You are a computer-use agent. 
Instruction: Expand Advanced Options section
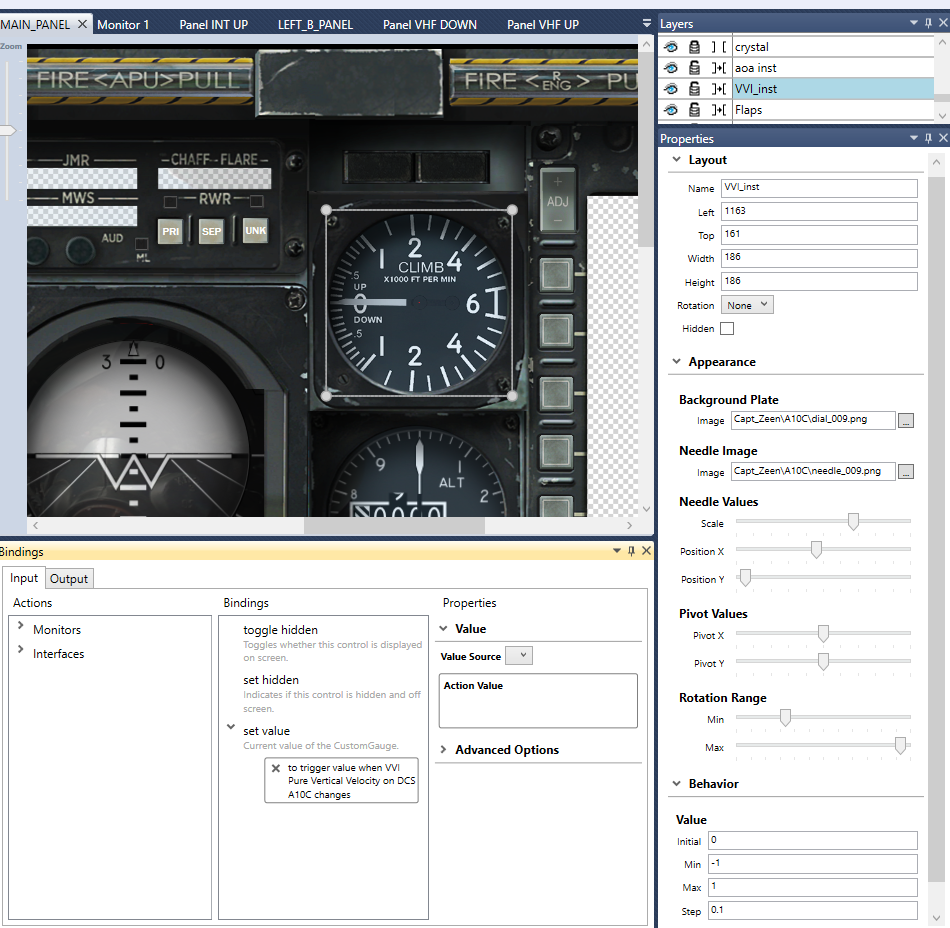click(x=443, y=750)
